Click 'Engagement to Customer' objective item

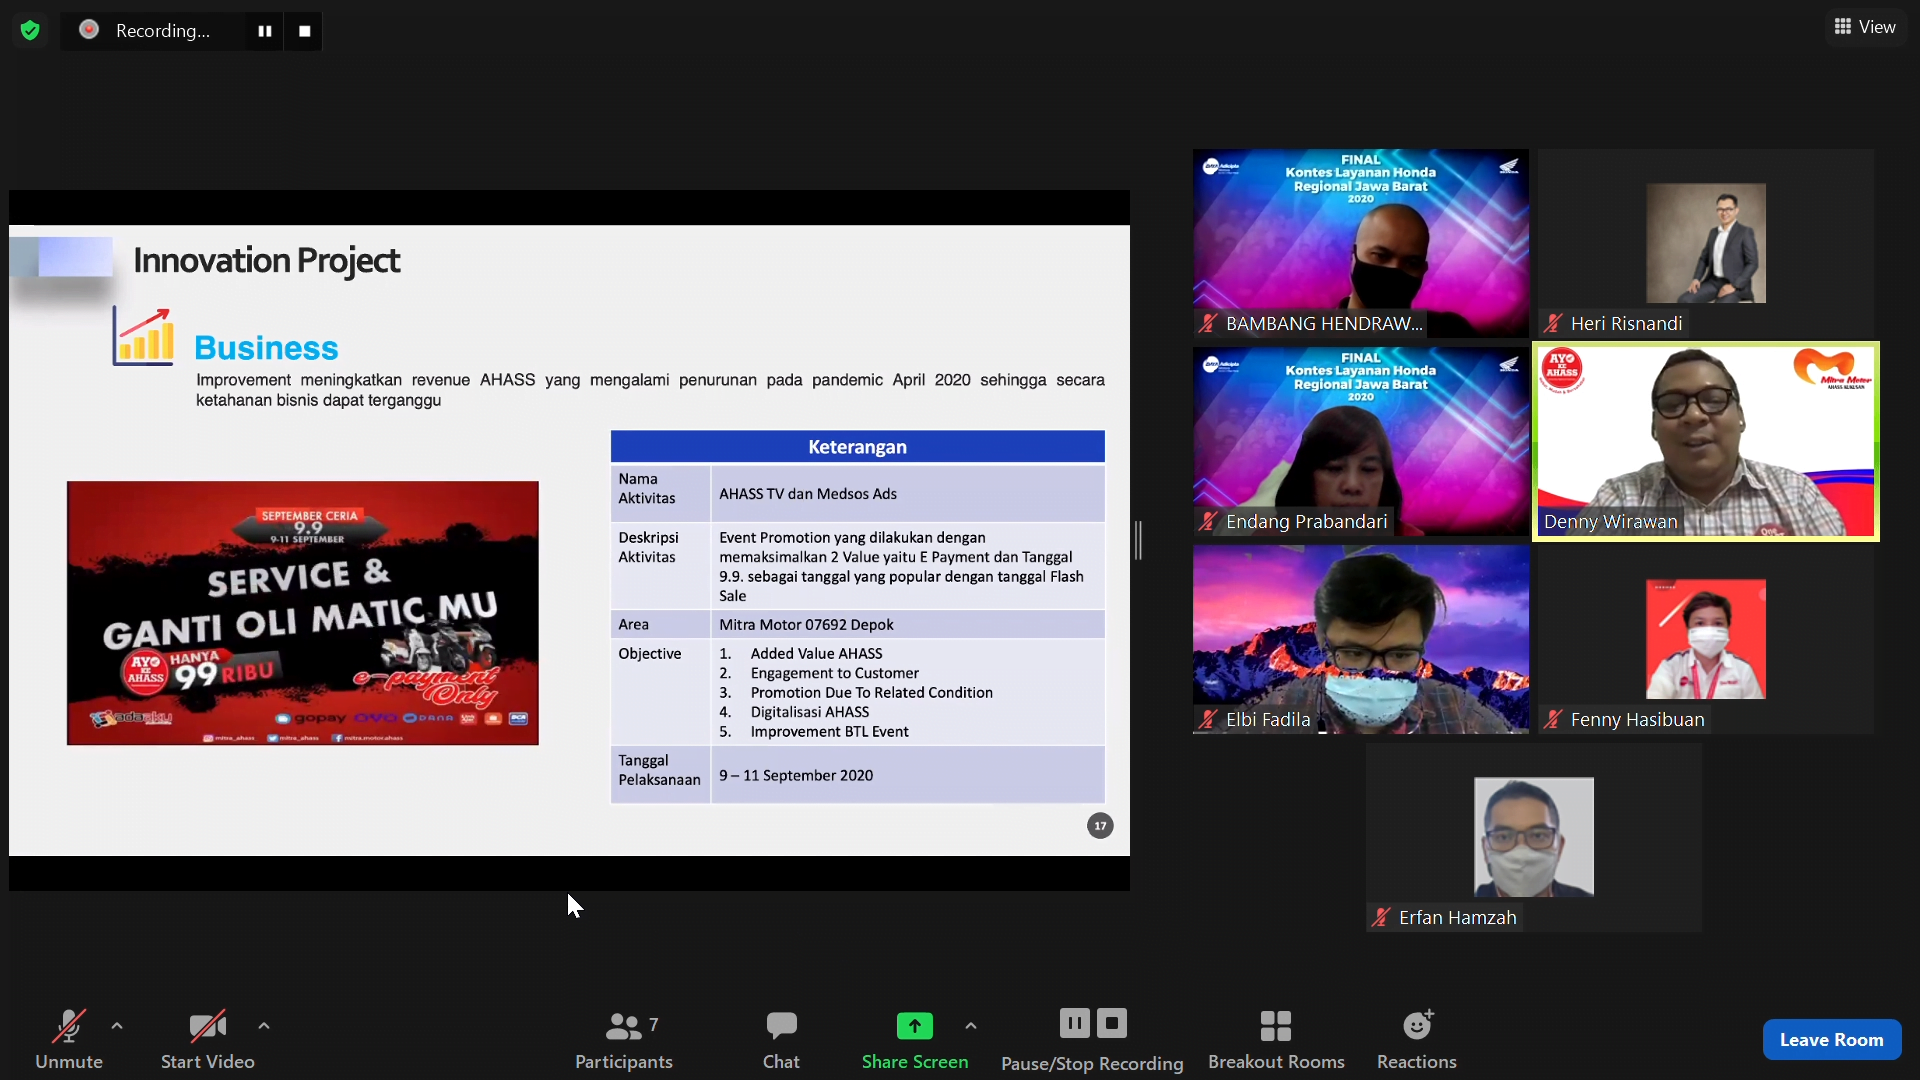835,673
